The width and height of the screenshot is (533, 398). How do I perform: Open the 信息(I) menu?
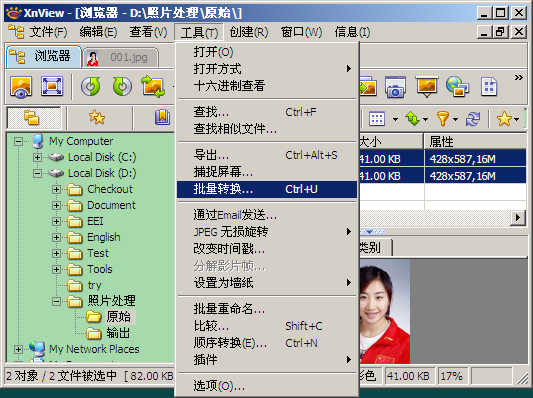click(352, 32)
